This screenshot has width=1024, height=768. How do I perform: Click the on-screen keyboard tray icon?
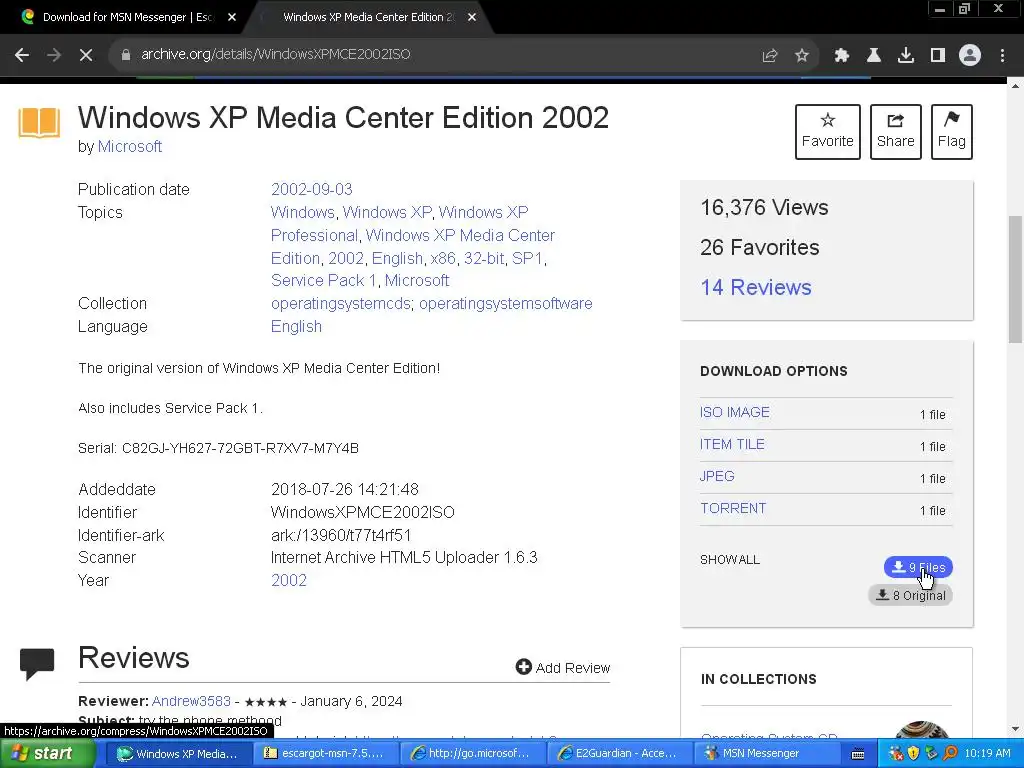pos(859,754)
